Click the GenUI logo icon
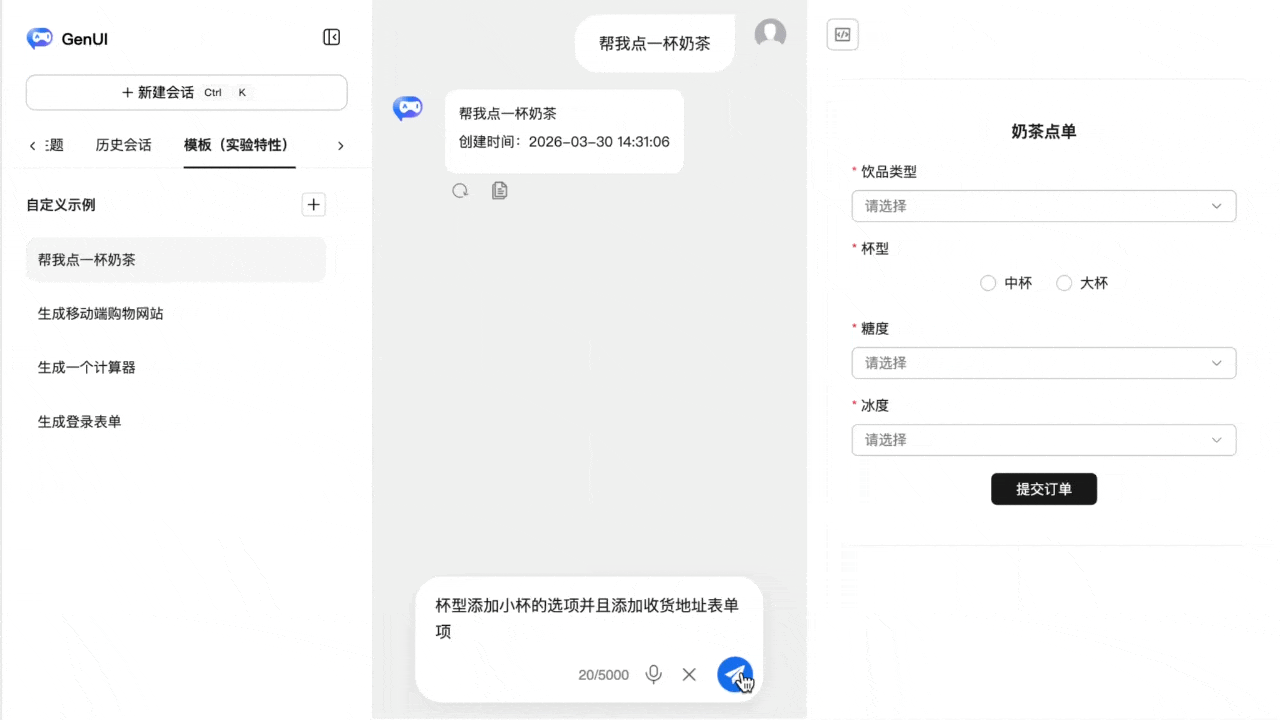The width and height of the screenshot is (1280, 720). click(39, 38)
